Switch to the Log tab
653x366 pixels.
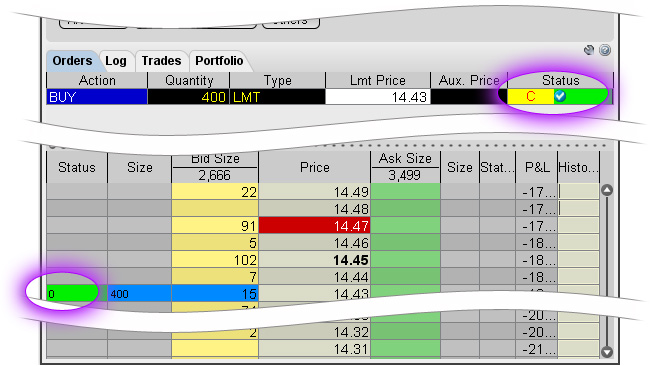coord(116,61)
